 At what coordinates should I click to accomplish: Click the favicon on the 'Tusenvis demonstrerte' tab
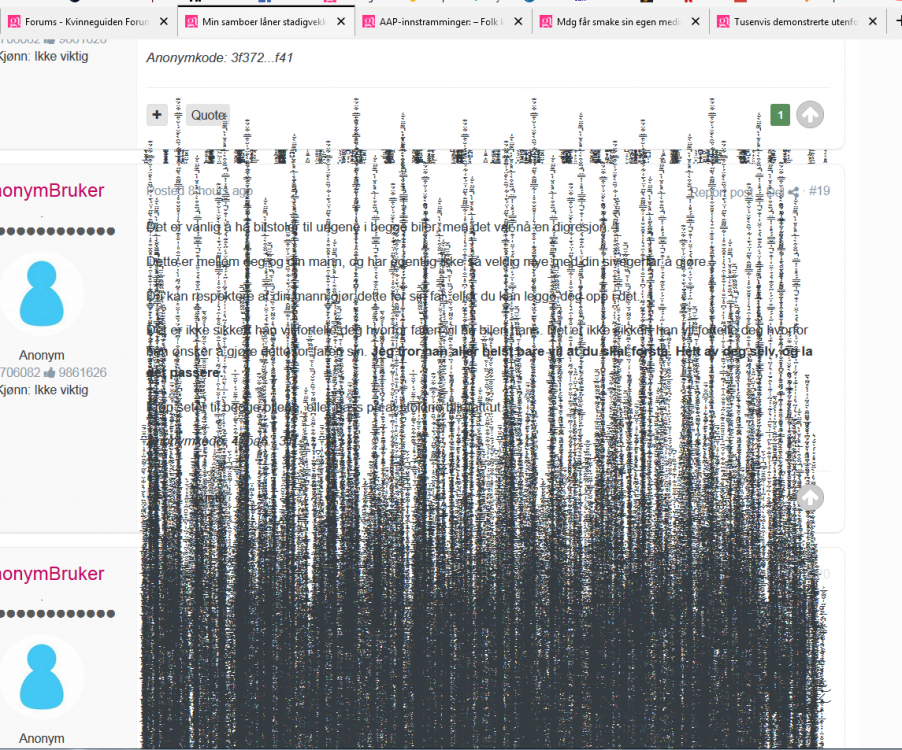click(x=723, y=22)
